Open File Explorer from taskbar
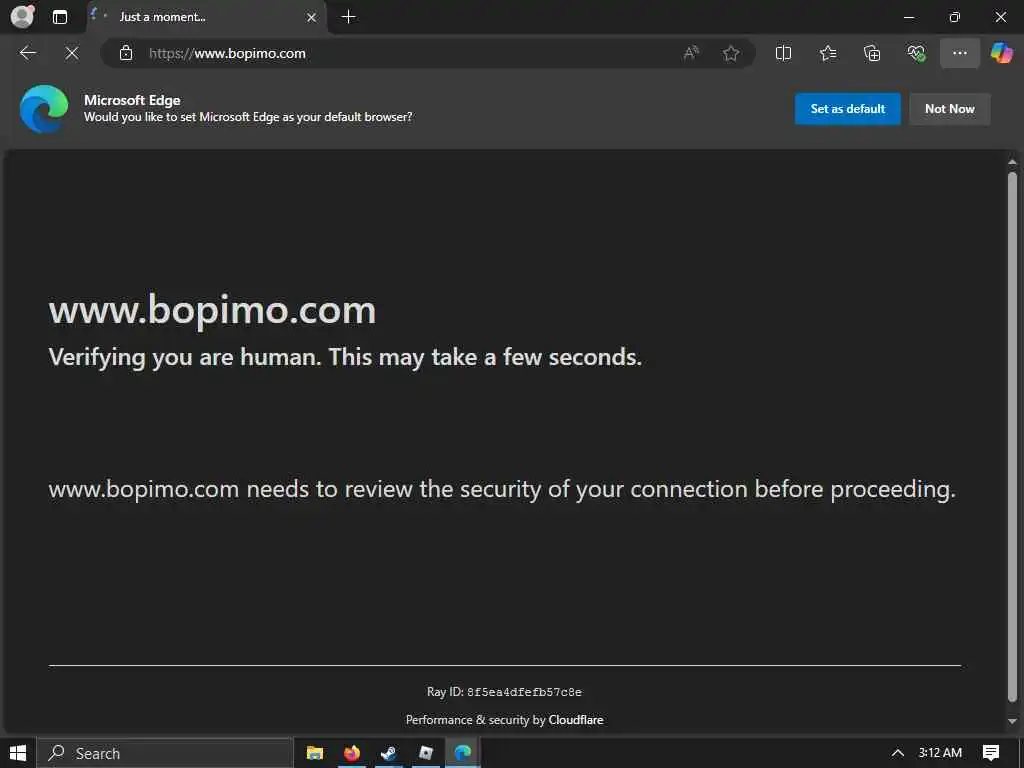The width and height of the screenshot is (1024, 768). click(x=315, y=753)
